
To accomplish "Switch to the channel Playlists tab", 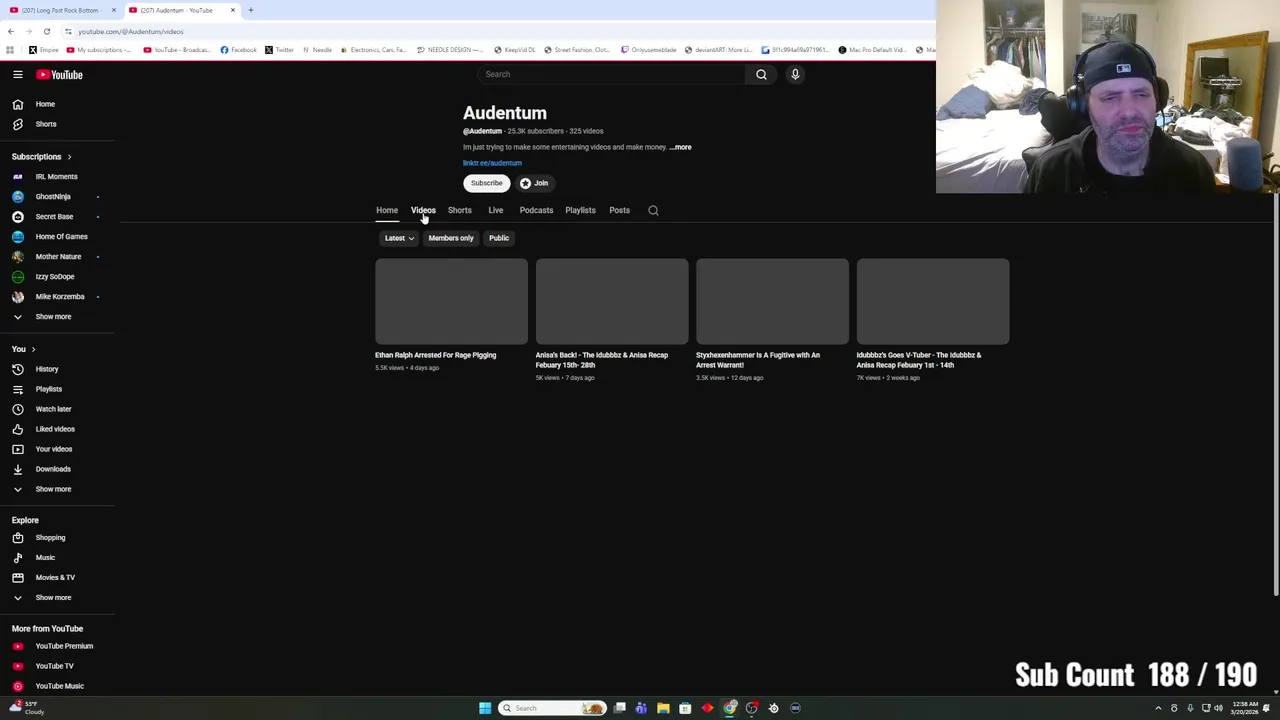I will coord(580,210).
